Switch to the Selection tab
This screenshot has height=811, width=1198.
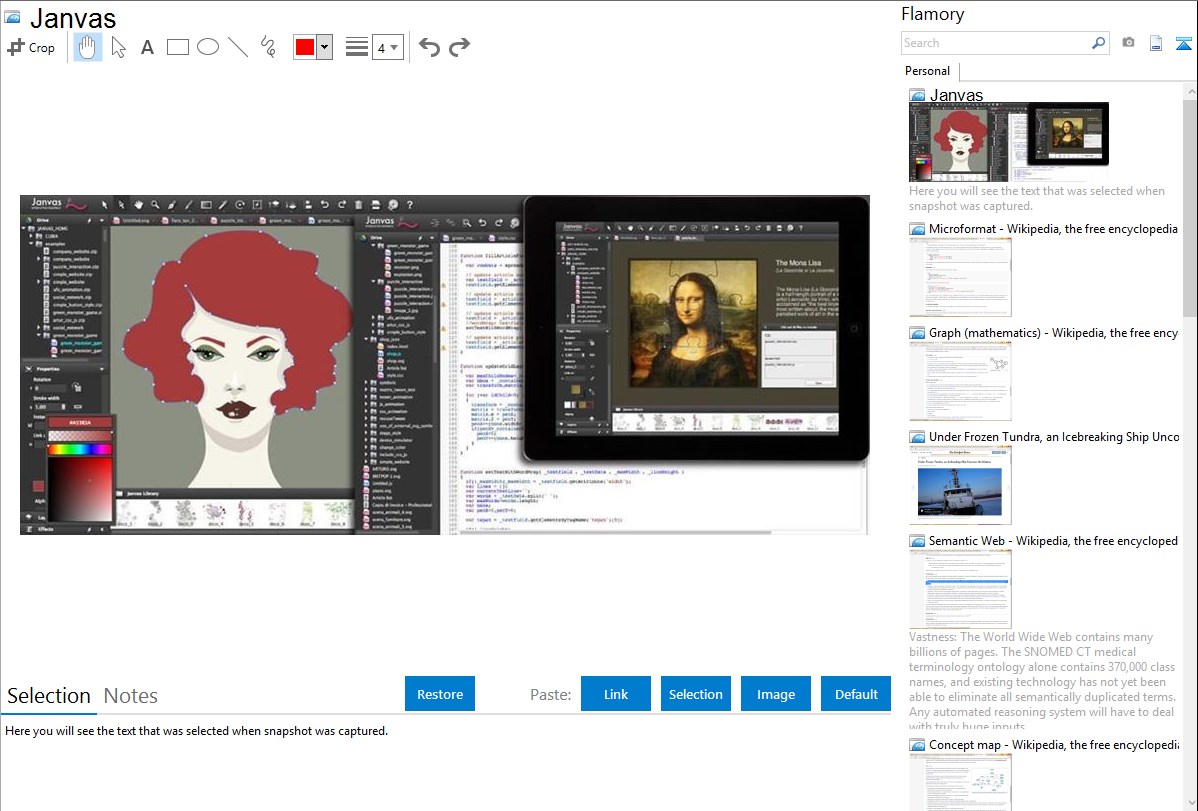49,696
